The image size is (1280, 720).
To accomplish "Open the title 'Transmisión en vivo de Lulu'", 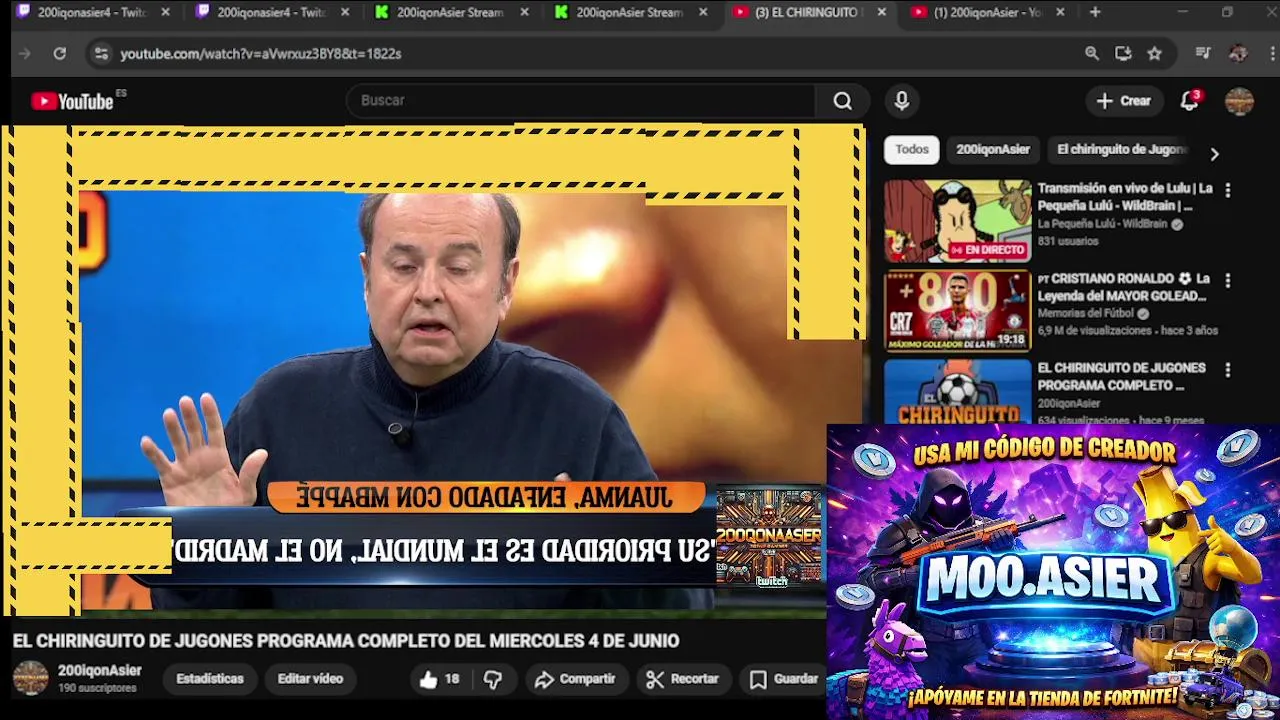I will pyautogui.click(x=1125, y=197).
